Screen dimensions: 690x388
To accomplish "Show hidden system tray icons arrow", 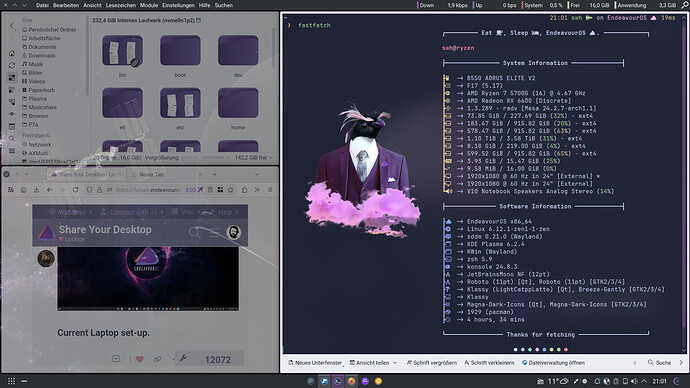I will point(644,381).
